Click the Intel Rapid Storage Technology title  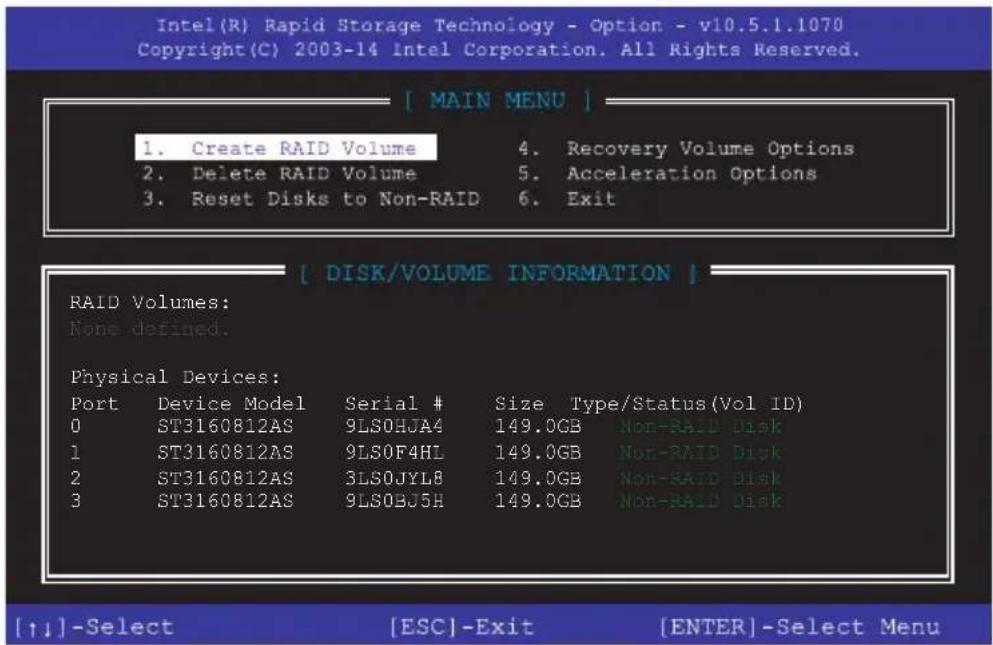tap(499, 25)
